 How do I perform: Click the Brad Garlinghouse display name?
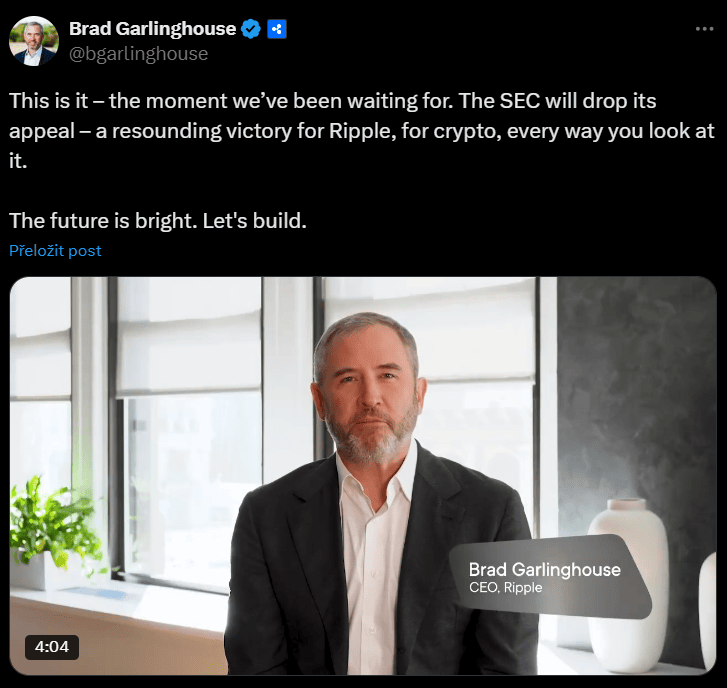tap(152, 29)
